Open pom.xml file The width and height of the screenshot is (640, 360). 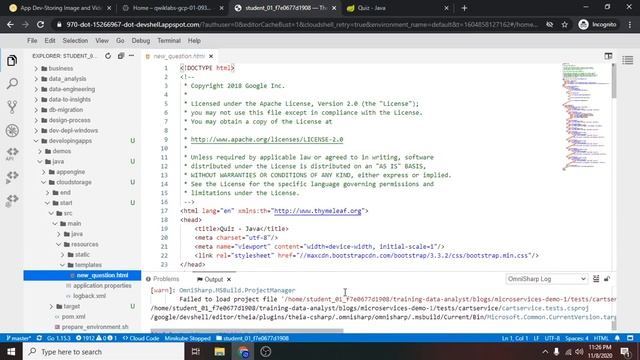(x=73, y=316)
